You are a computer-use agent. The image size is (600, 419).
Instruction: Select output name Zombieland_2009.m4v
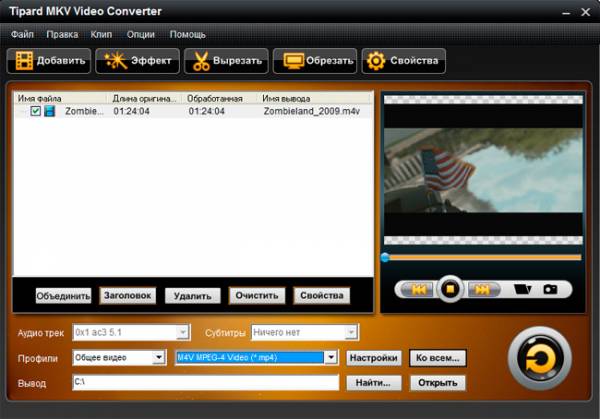tap(311, 111)
